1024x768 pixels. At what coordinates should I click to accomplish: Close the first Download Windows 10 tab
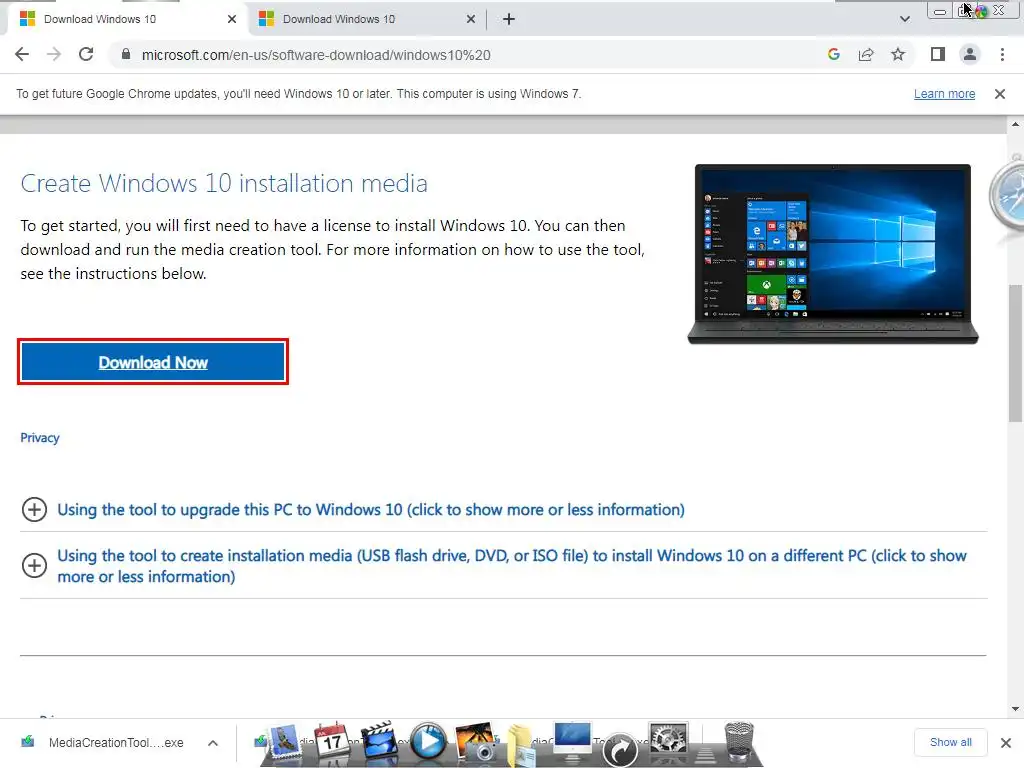pos(232,19)
